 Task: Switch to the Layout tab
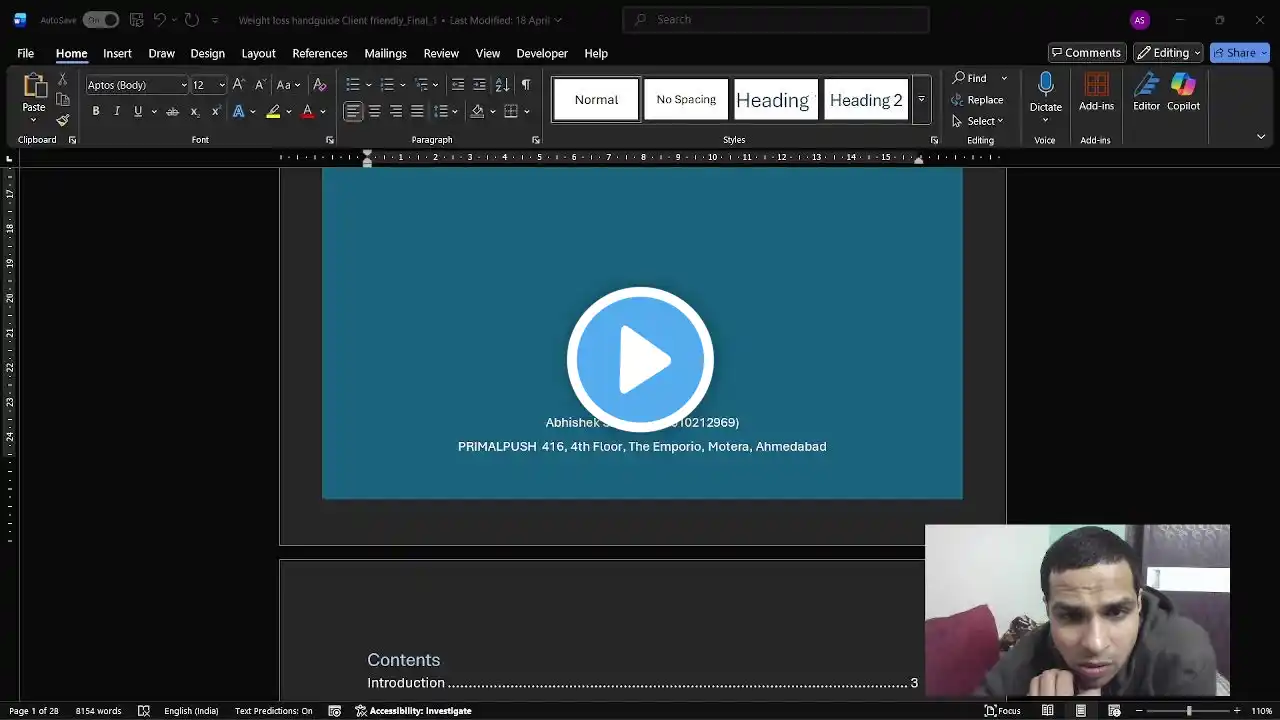258,53
